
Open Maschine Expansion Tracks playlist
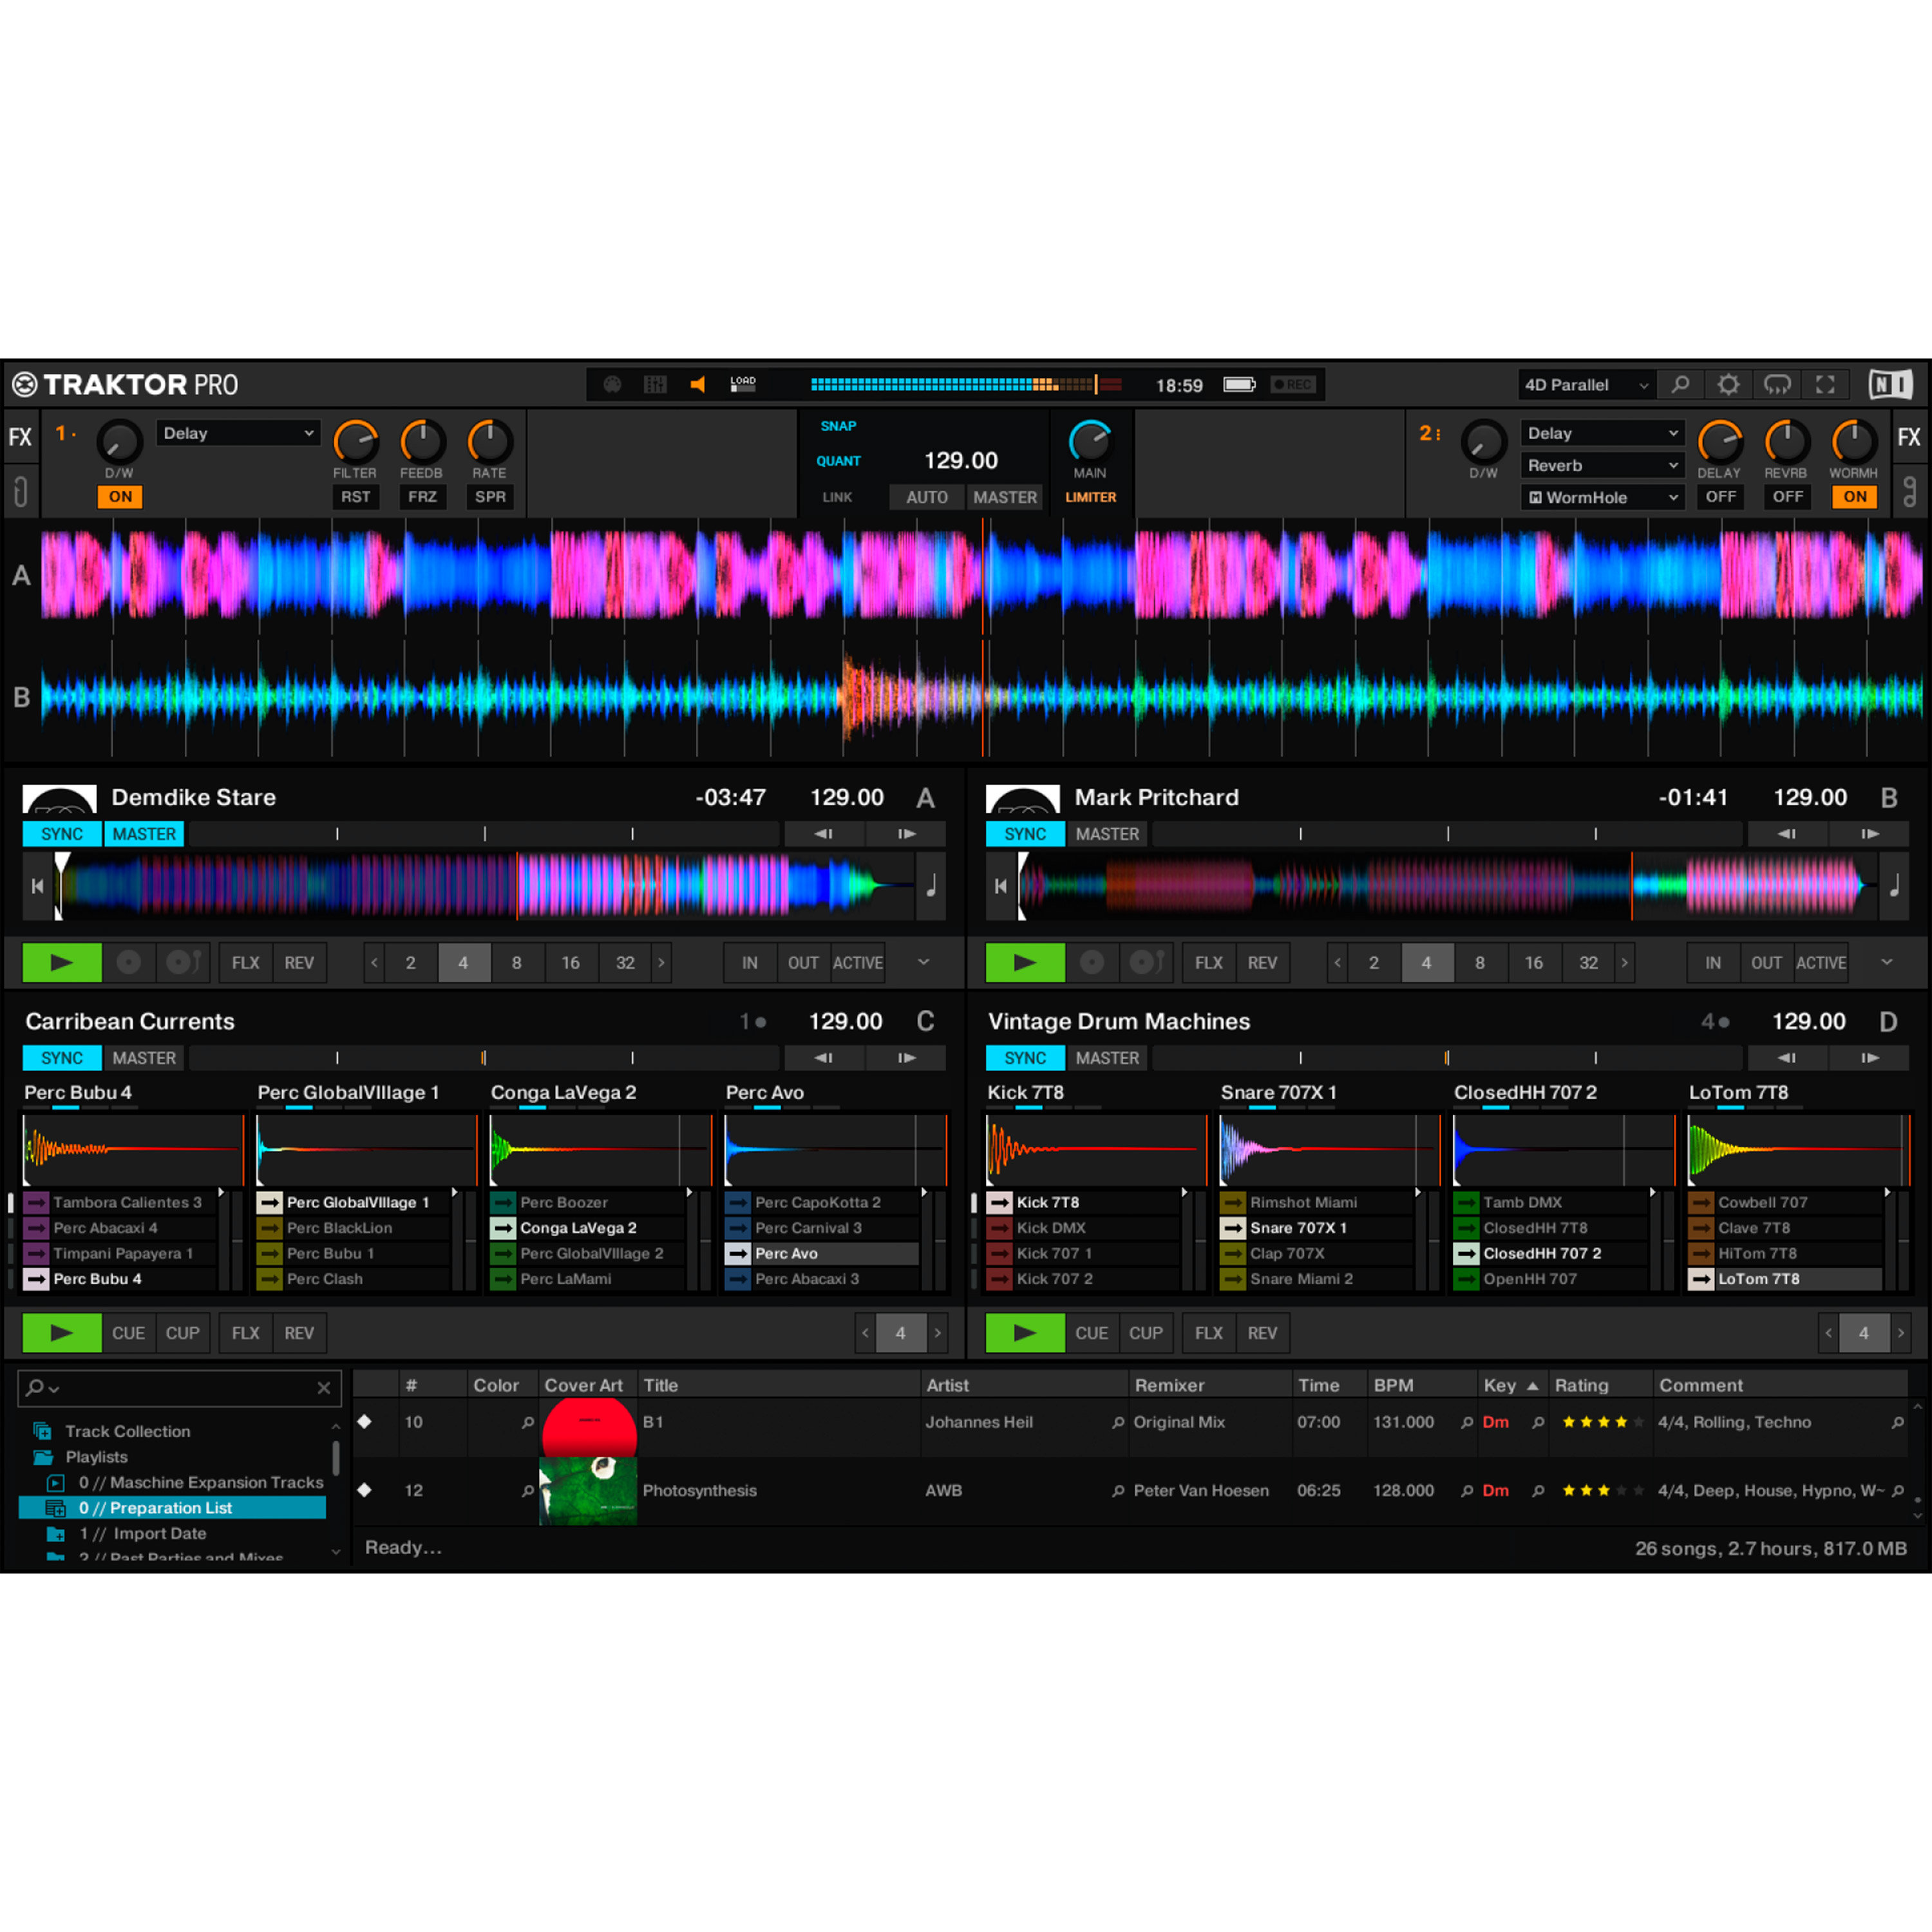coord(200,1483)
